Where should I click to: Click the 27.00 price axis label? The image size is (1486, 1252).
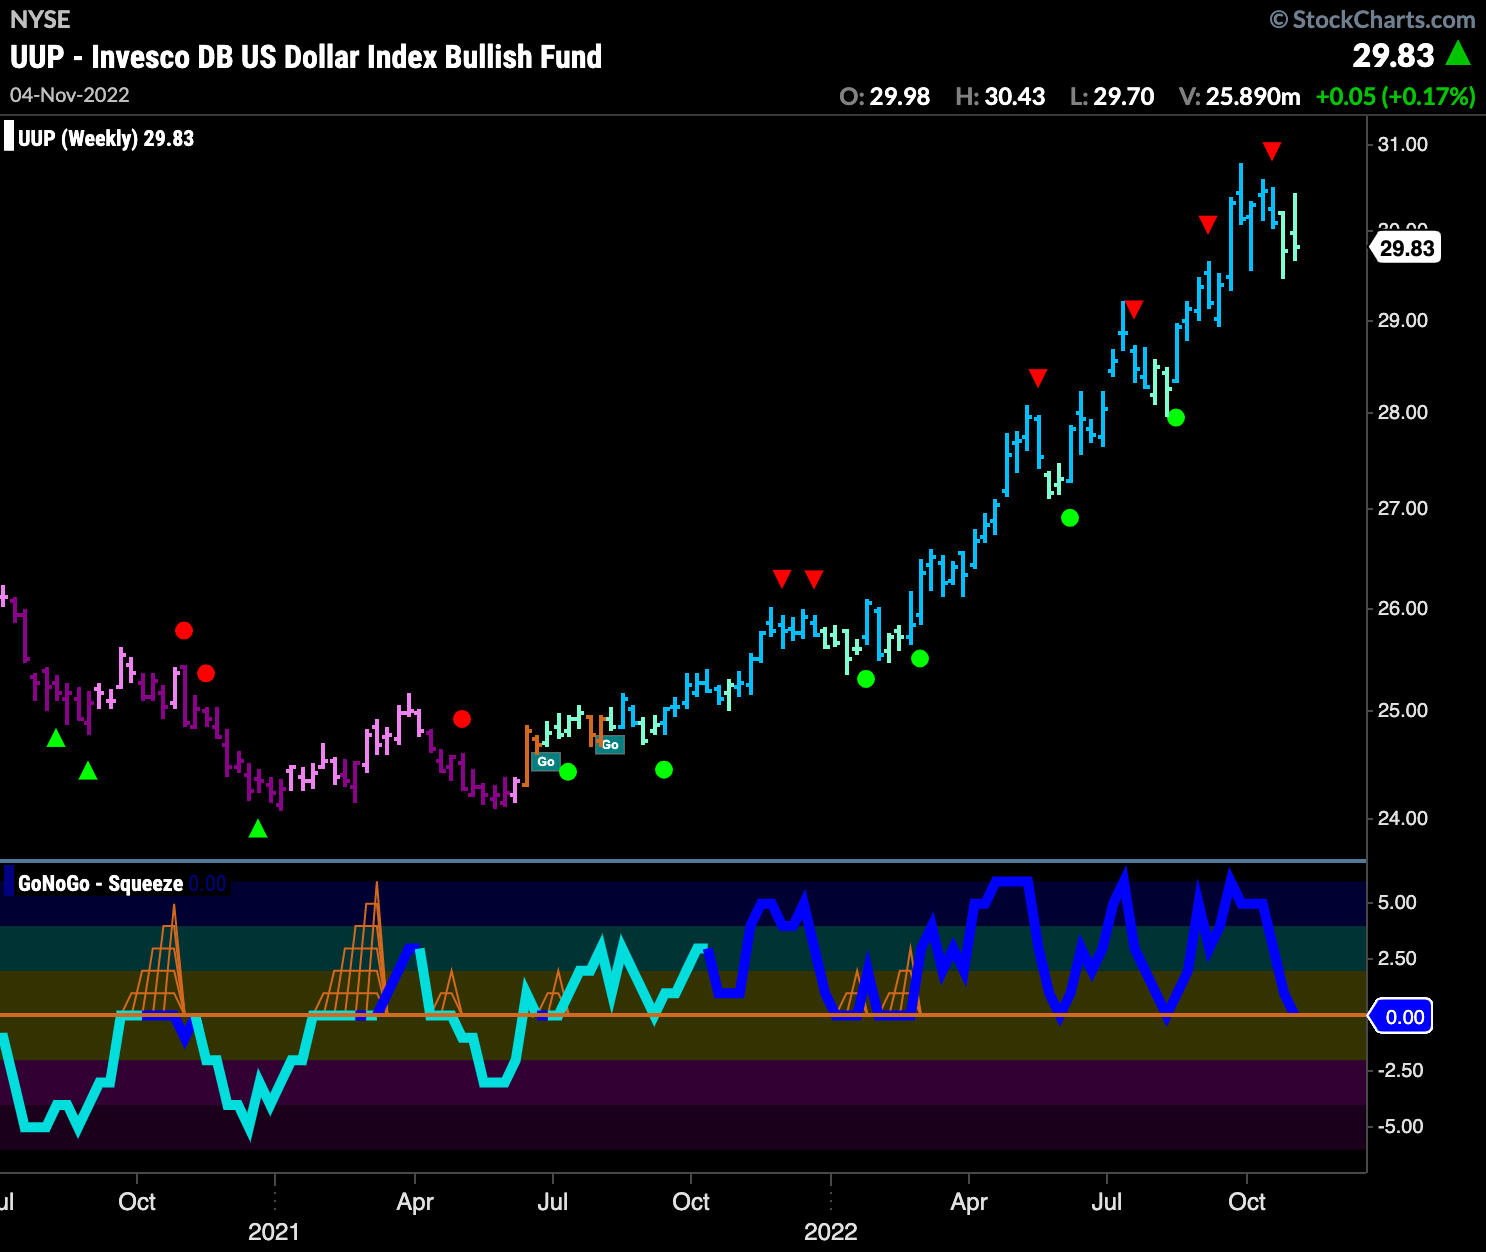coord(1403,508)
